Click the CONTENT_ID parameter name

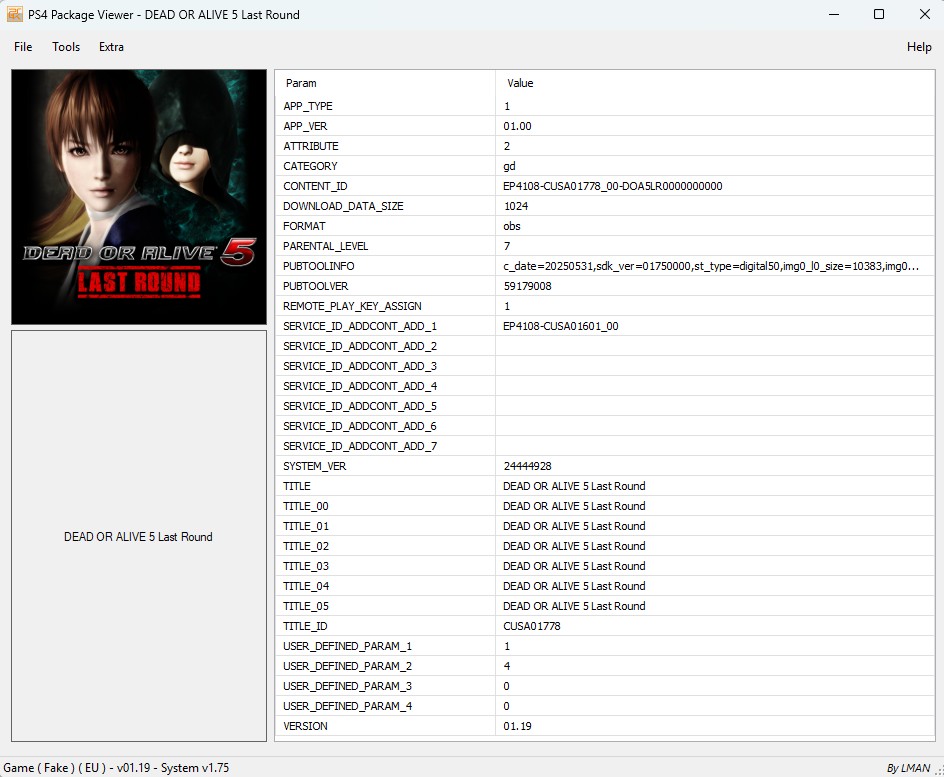[315, 186]
